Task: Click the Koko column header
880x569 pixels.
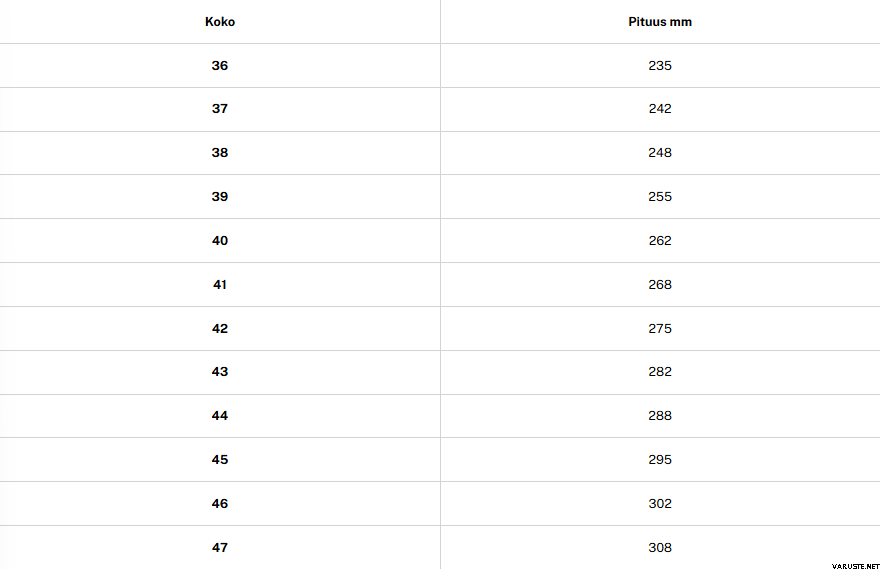Action: point(220,22)
